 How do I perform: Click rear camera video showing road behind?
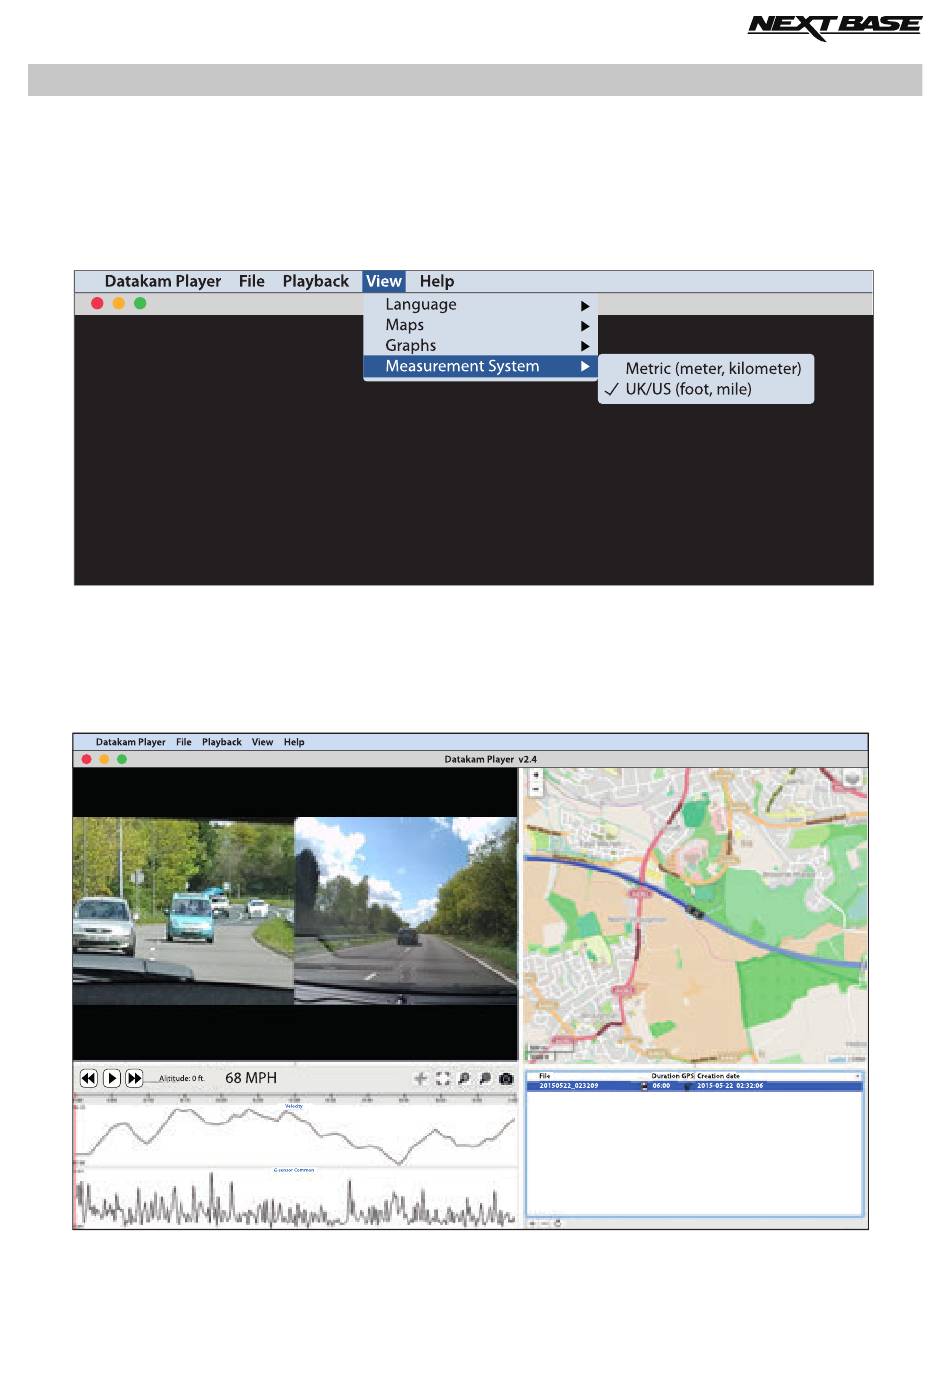tap(405, 911)
